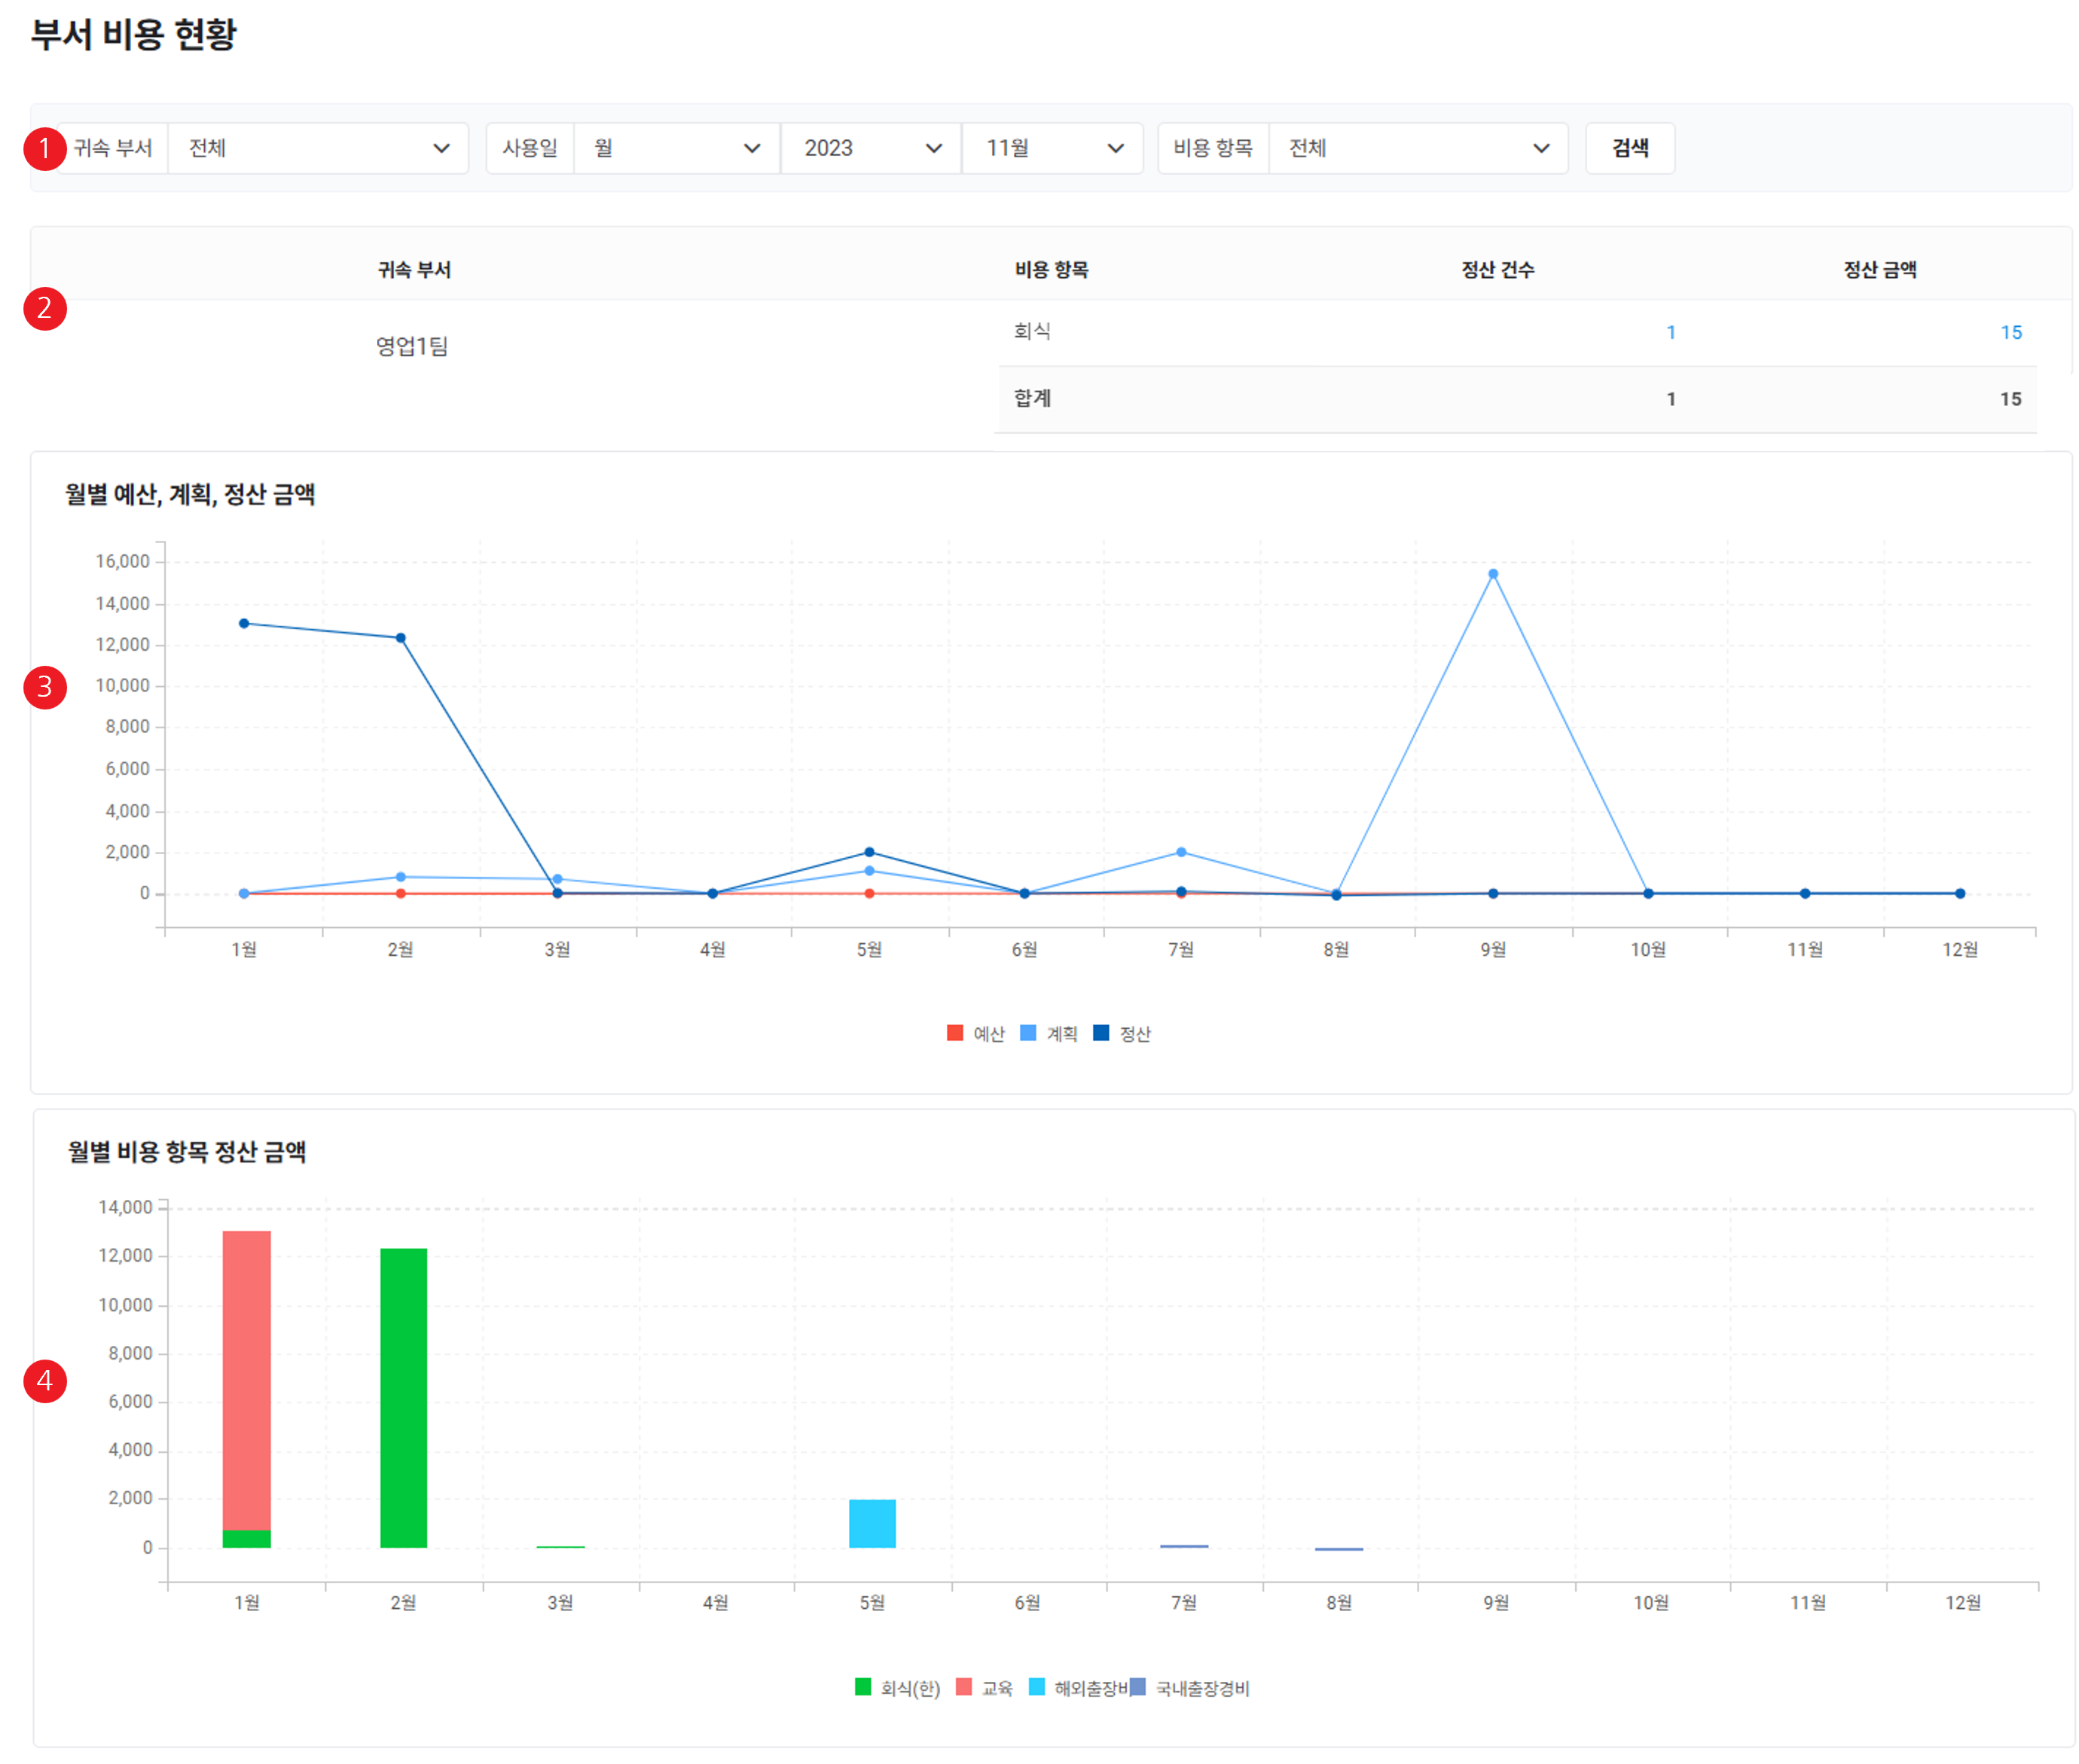This screenshot has width=2079, height=1764.
Task: Click the 1월 정산 line data point
Action: [x=244, y=623]
